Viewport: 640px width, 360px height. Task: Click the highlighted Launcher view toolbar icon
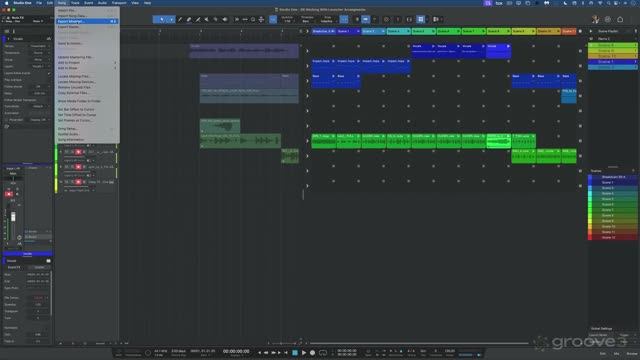[421, 19]
